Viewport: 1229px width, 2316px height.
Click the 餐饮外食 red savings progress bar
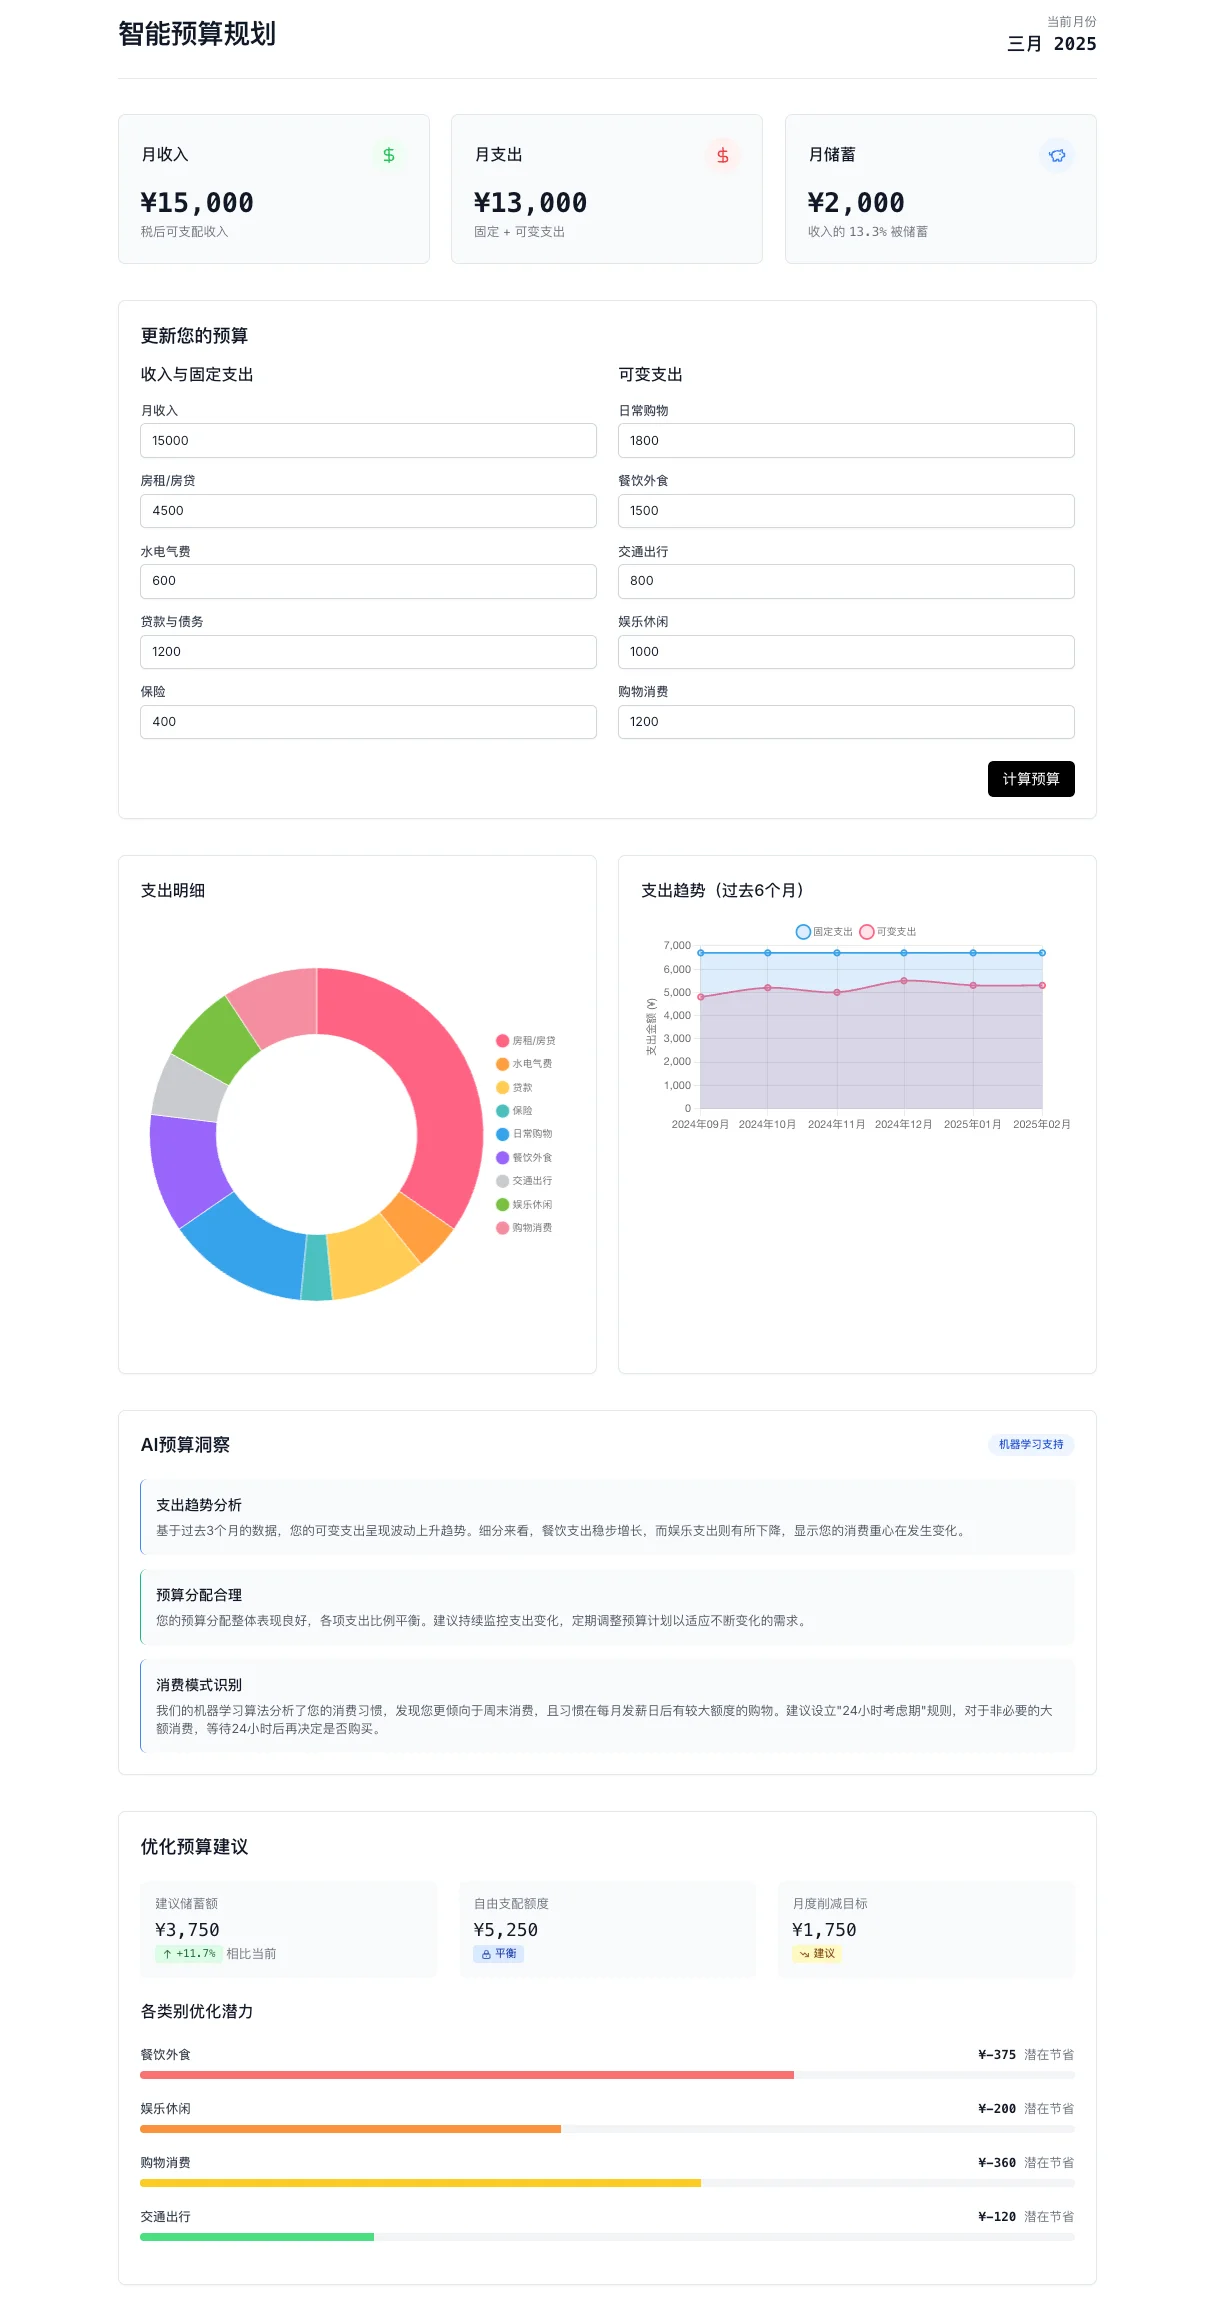[466, 2074]
